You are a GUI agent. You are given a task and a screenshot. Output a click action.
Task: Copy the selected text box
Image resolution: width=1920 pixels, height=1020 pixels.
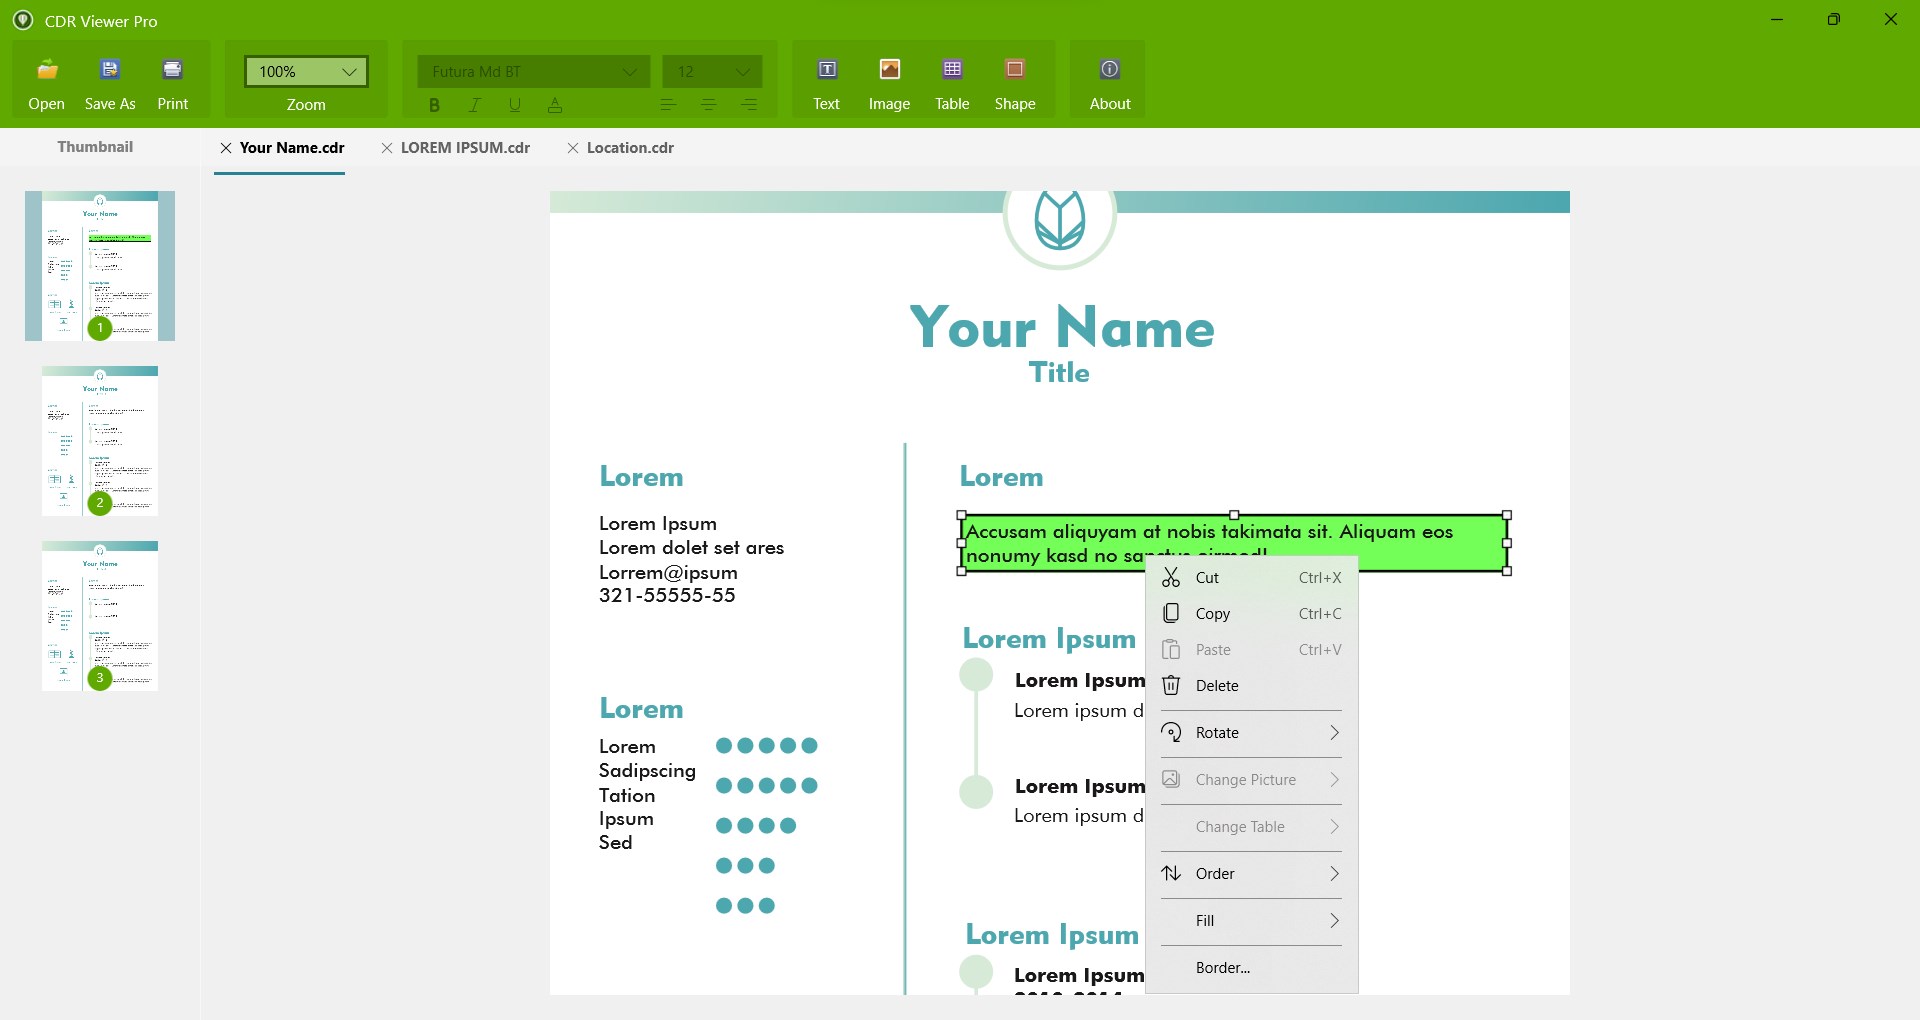coord(1213,613)
